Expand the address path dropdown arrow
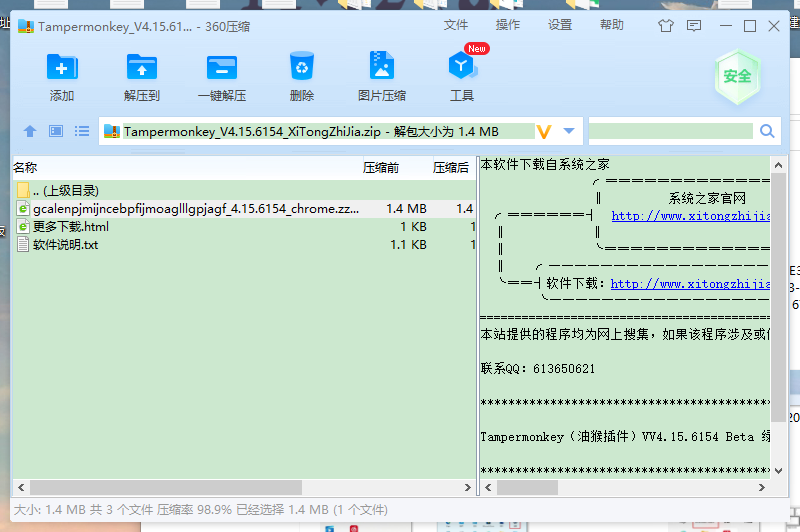The image size is (800, 532). coord(569,131)
